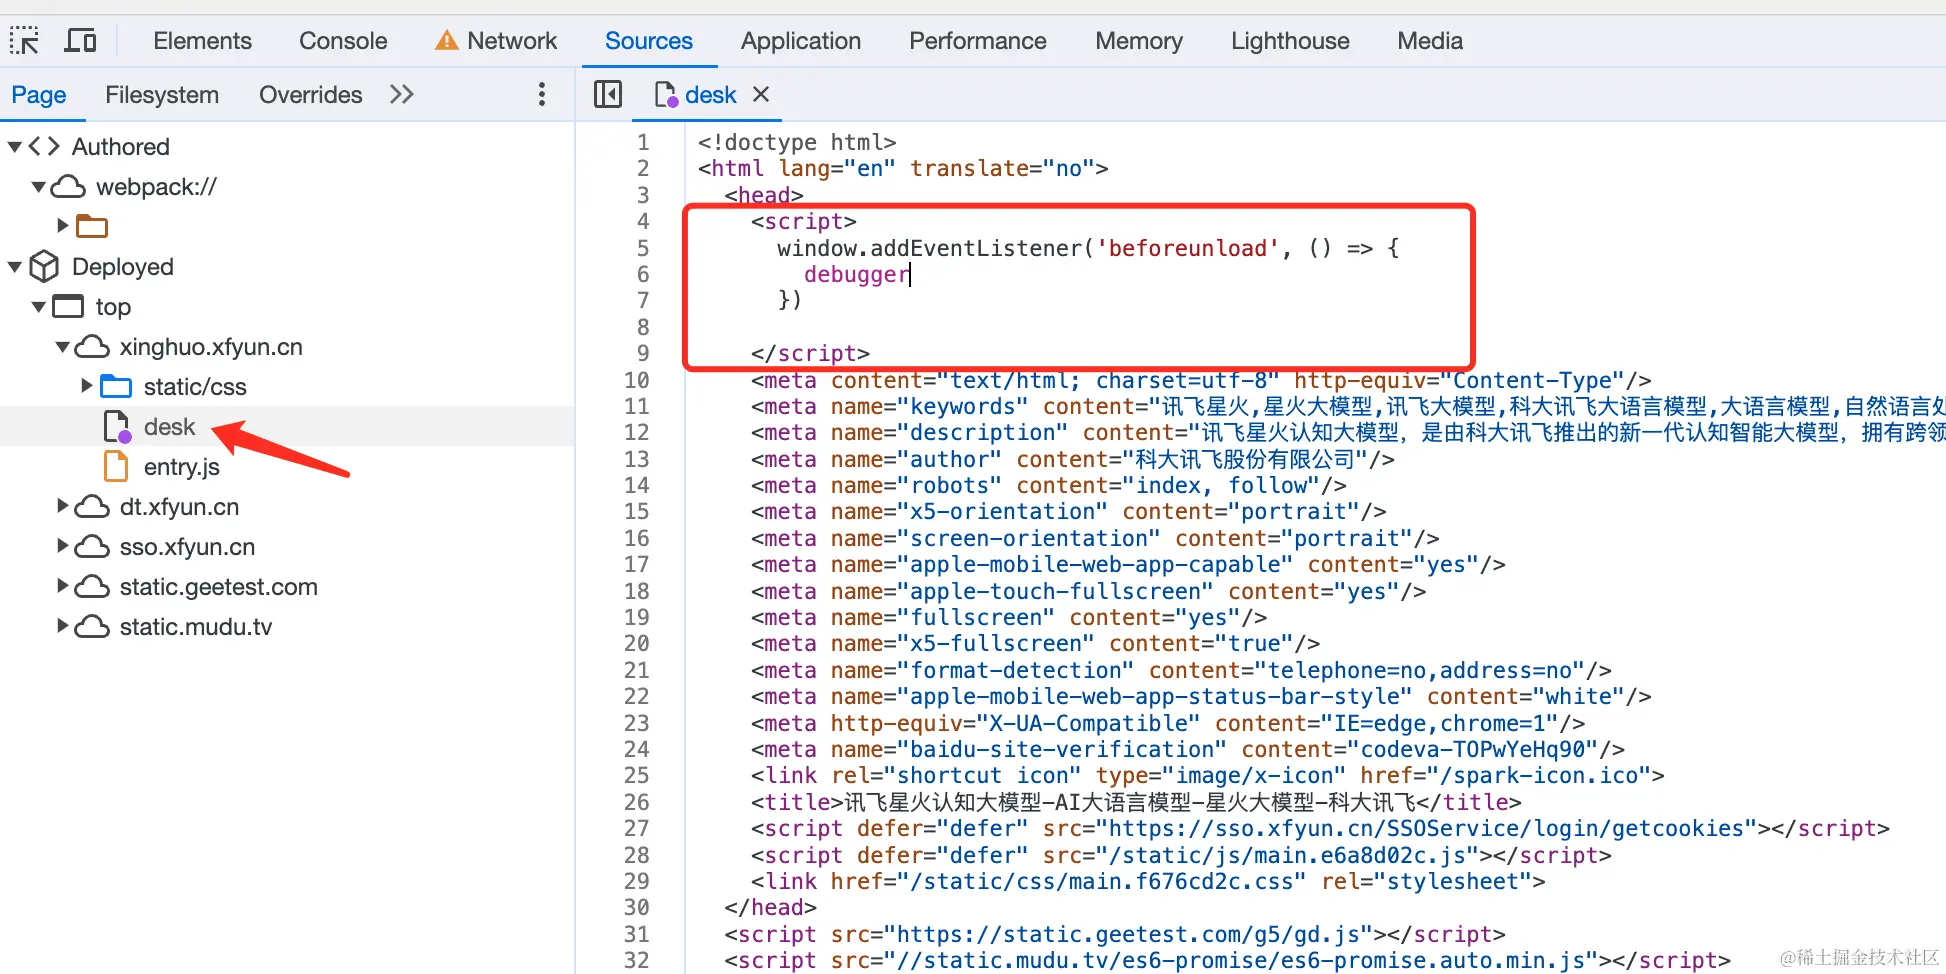Click the desk document file icon
Image resolution: width=1946 pixels, height=974 pixels.
click(117, 427)
